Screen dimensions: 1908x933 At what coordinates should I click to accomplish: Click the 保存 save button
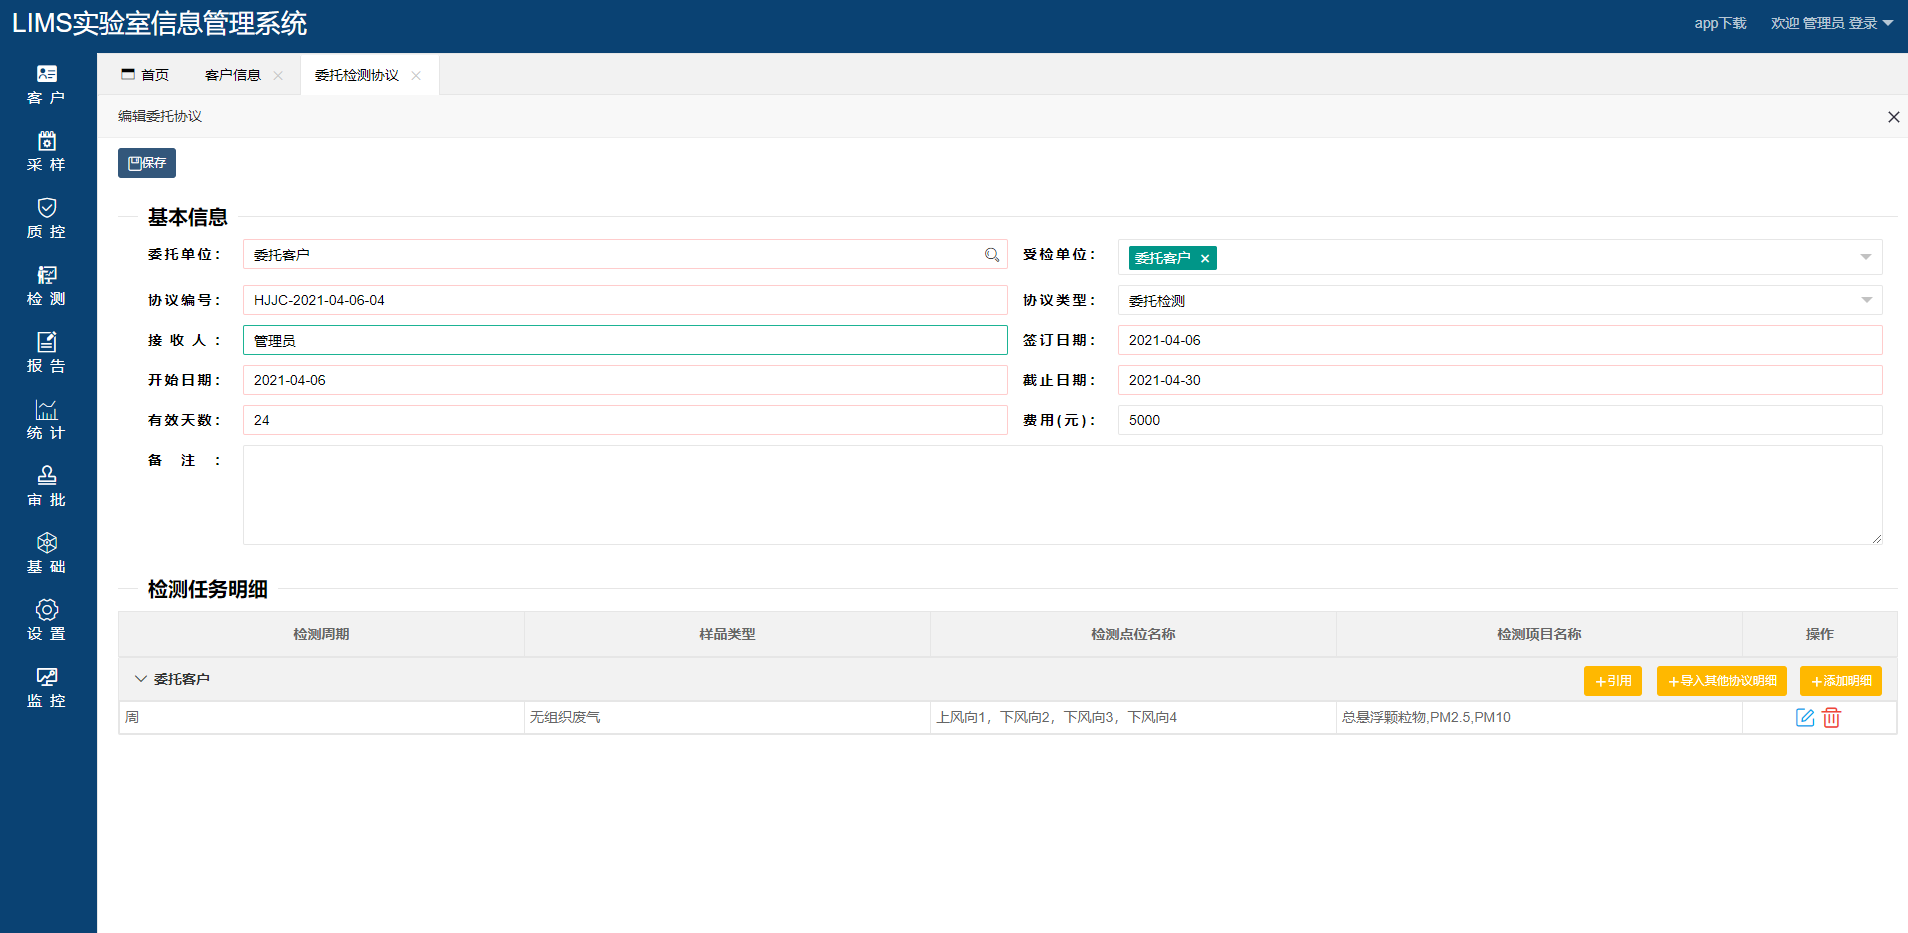[x=147, y=163]
